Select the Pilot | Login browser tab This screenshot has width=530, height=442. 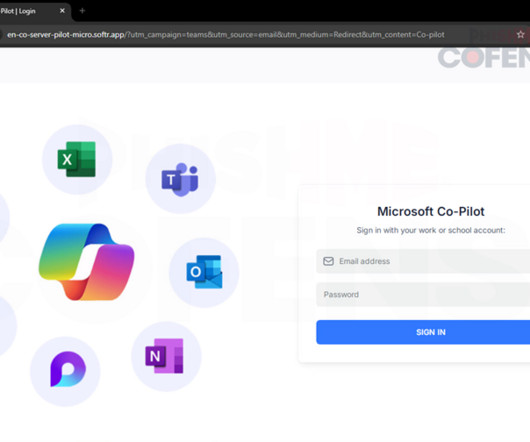(x=34, y=11)
